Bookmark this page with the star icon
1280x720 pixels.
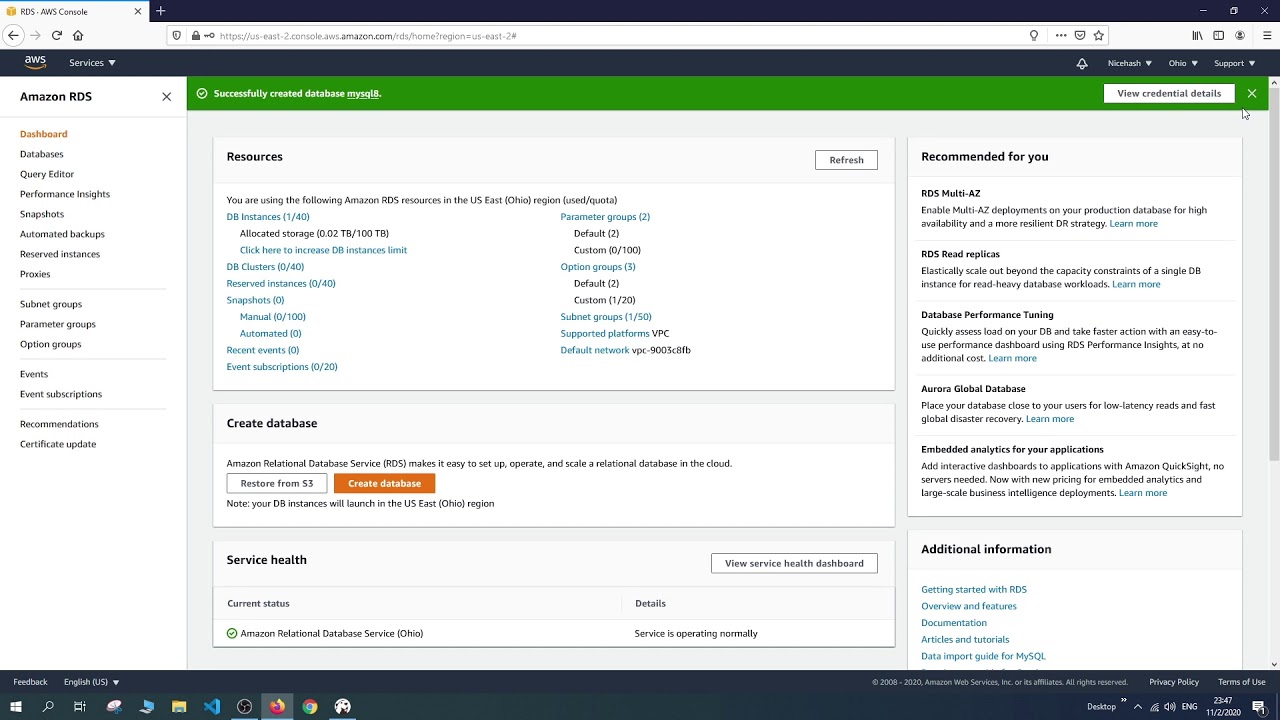click(1099, 35)
